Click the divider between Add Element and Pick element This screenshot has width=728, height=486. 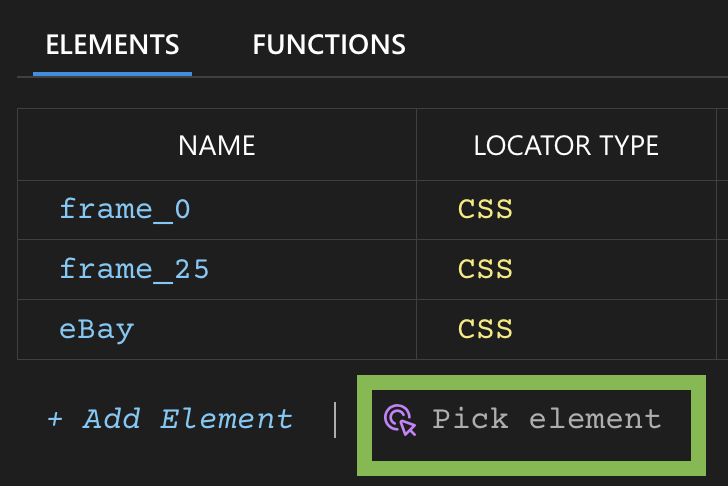pyautogui.click(x=335, y=419)
